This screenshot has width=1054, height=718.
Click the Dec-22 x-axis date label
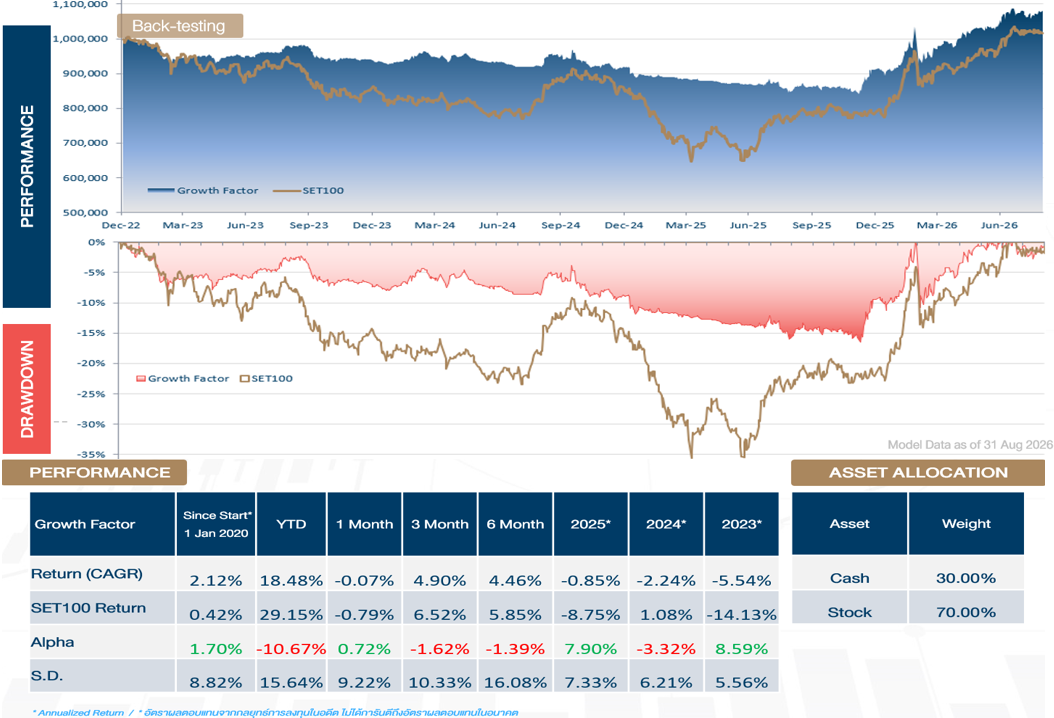121,225
